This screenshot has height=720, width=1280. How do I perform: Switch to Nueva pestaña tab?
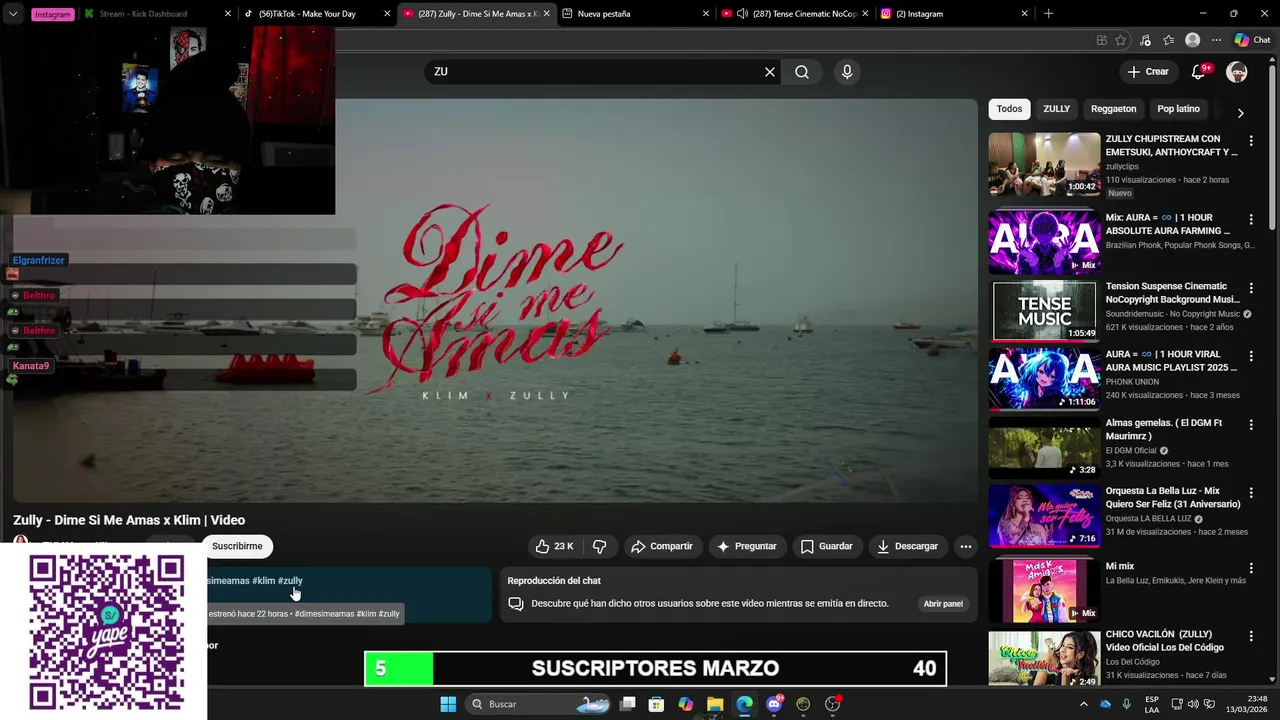tap(635, 14)
